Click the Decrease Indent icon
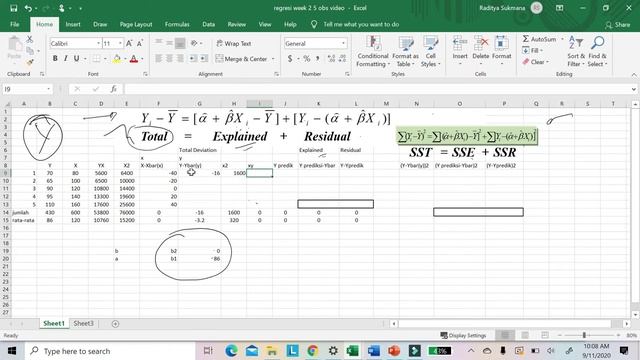 pyautogui.click(x=192, y=59)
